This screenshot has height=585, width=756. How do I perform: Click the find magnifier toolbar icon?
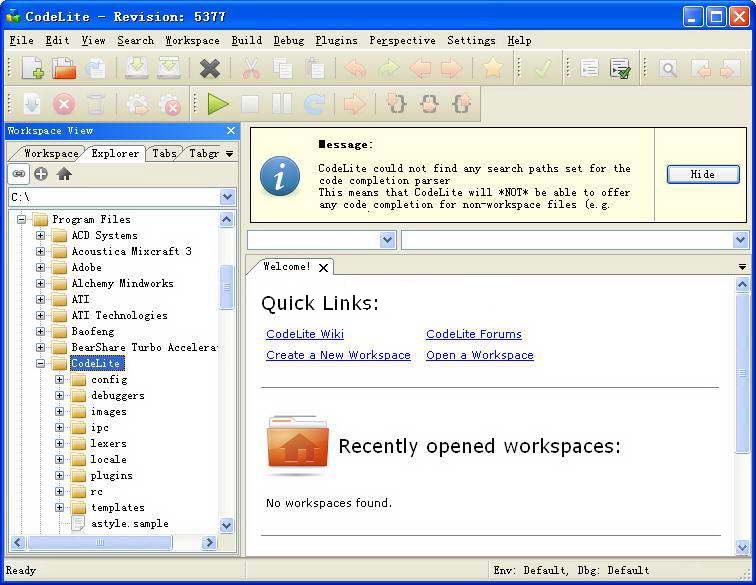point(668,69)
